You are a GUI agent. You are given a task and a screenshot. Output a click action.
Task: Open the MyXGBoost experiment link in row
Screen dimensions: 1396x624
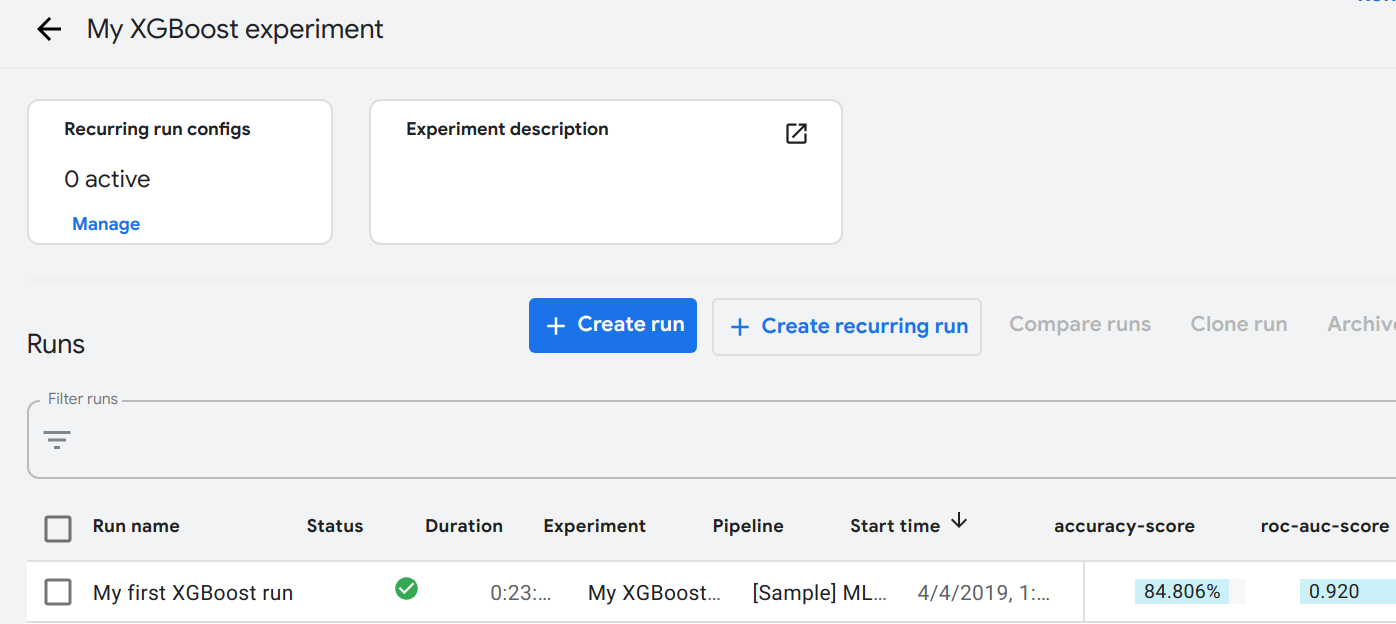coord(654,593)
